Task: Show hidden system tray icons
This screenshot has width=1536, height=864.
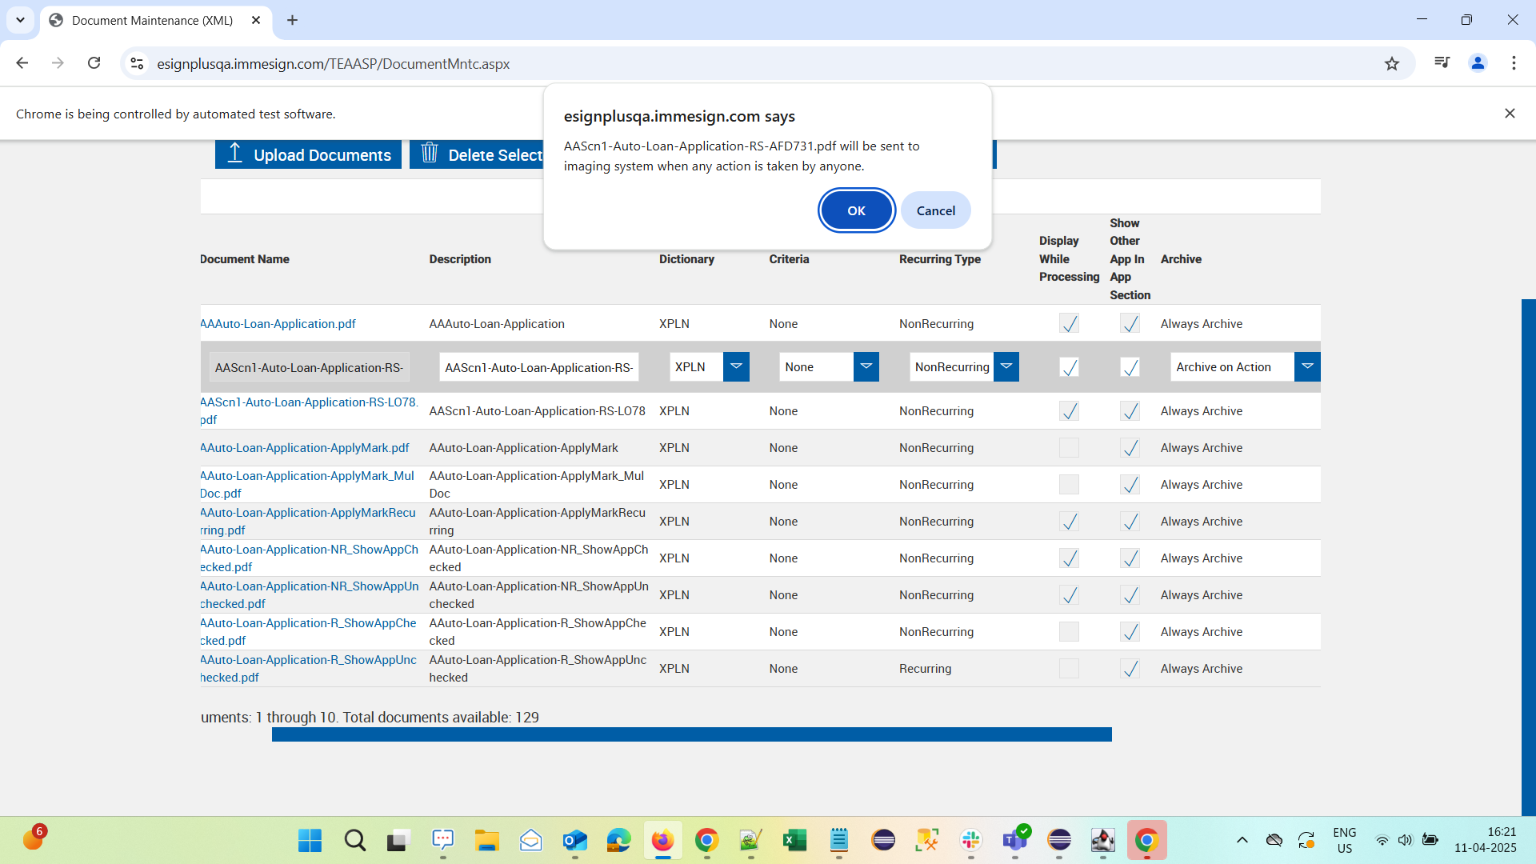Action: 1242,840
